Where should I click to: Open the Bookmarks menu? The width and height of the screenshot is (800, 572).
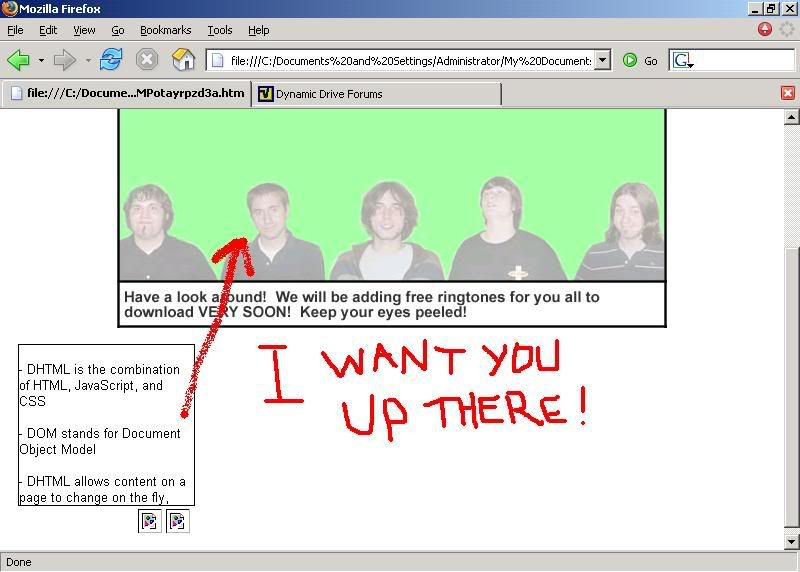(x=165, y=30)
